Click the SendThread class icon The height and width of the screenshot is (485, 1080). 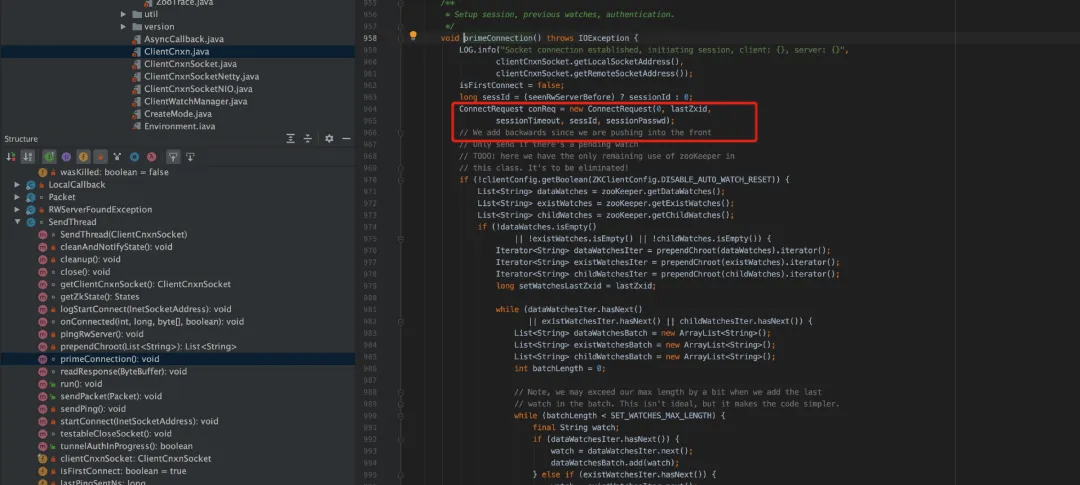click(x=30, y=223)
